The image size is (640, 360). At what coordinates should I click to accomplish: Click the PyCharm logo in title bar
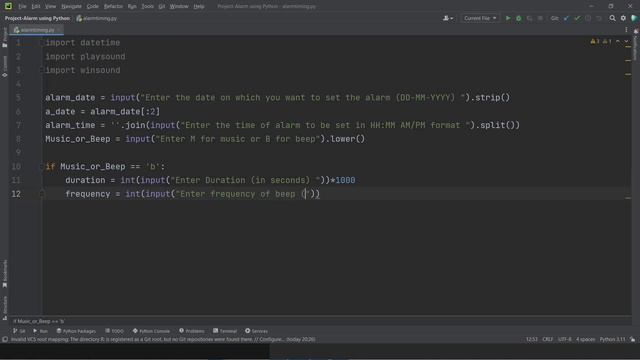(8, 6)
